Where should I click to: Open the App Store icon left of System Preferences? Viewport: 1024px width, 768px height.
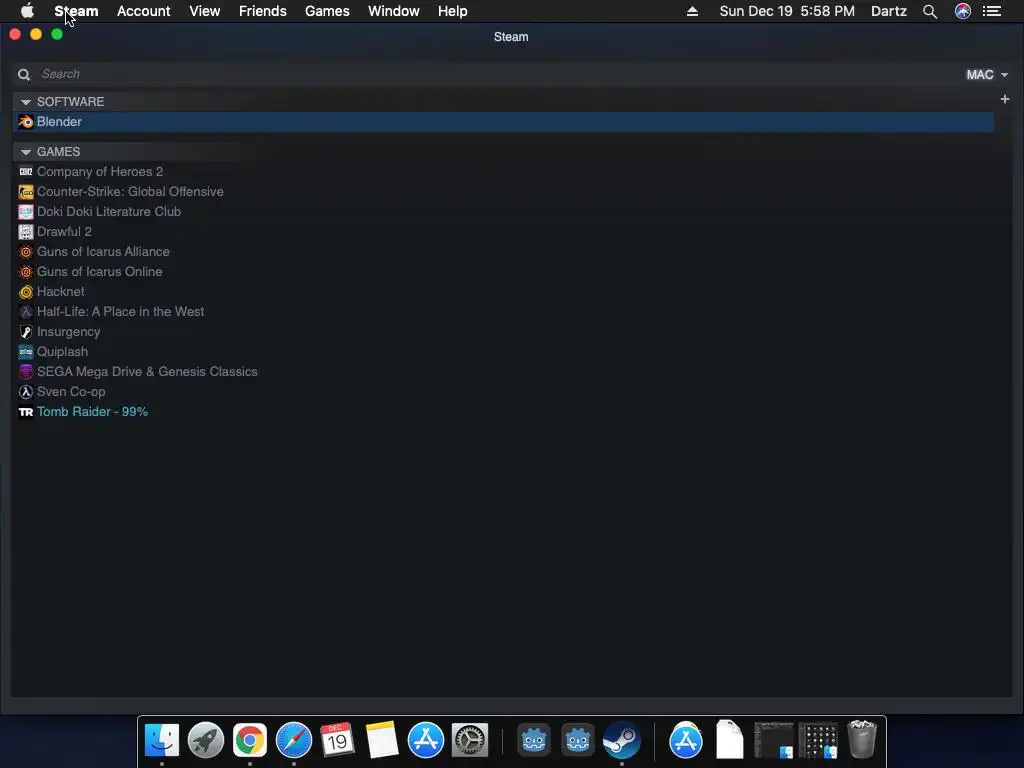click(426, 740)
